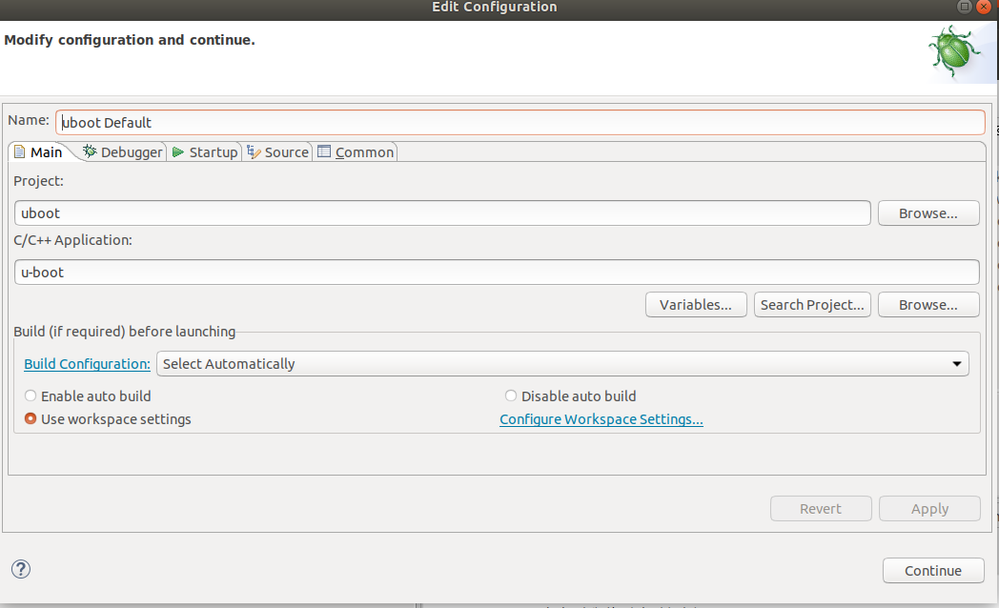Viewport: 999px width, 608px height.
Task: Select the Enable auto build option
Action: pos(30,396)
